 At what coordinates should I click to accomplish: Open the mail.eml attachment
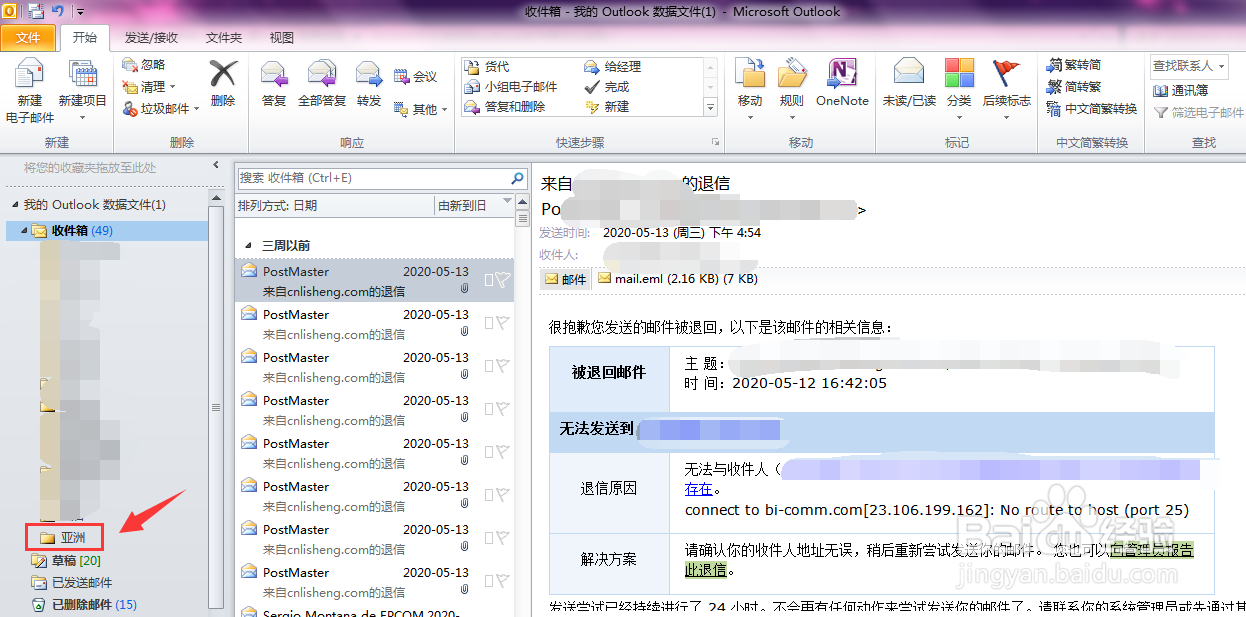tap(677, 279)
